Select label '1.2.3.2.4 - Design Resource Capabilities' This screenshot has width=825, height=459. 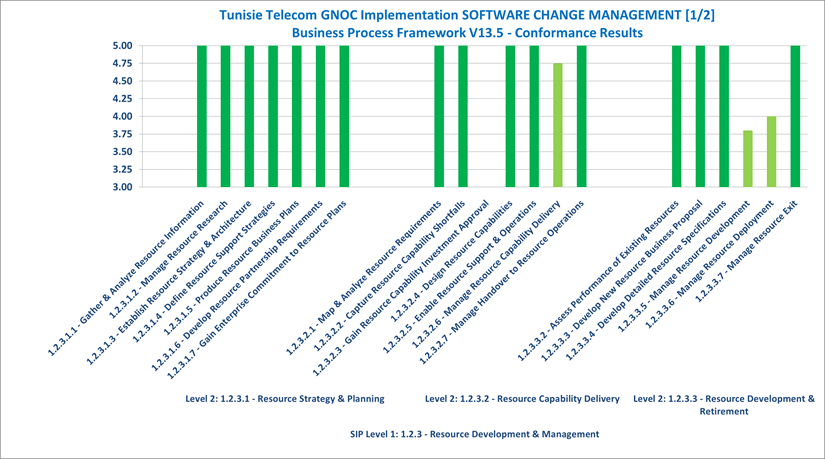pyautogui.click(x=451, y=262)
